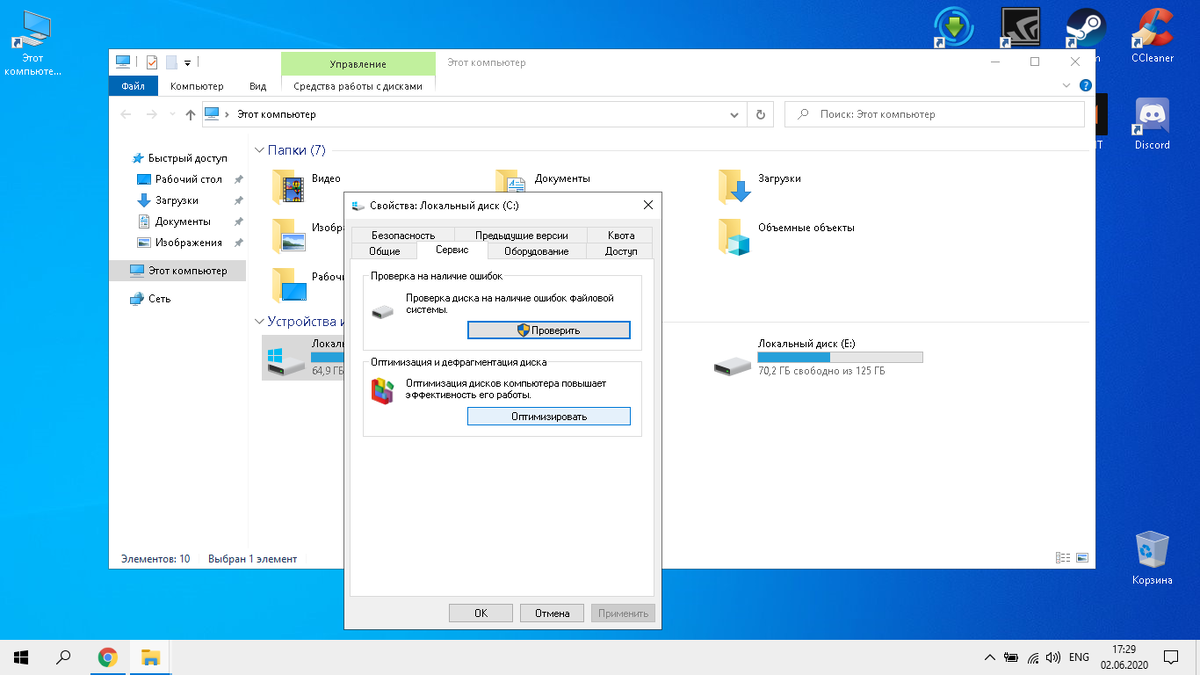Viewport: 1200px width, 675px height.
Task: Collapse the Папки (7) group
Action: pos(259,150)
